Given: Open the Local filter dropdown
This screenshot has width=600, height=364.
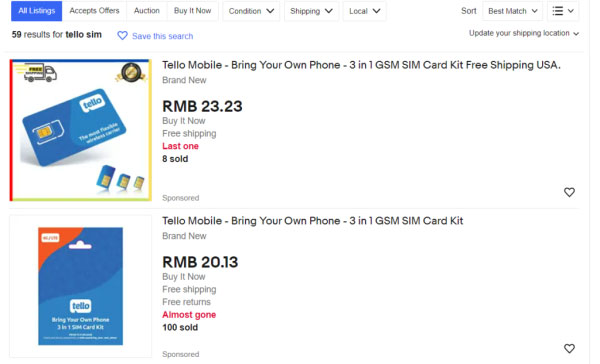Looking at the screenshot, I should click(x=364, y=11).
